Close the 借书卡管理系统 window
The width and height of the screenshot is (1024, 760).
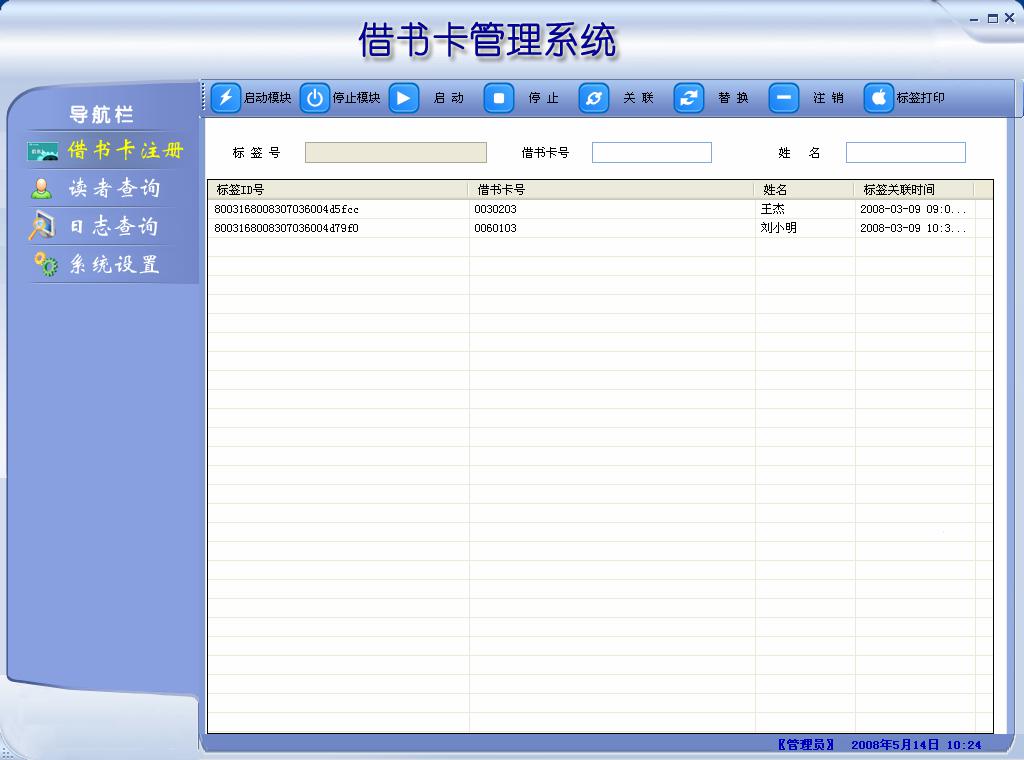click(x=1010, y=18)
